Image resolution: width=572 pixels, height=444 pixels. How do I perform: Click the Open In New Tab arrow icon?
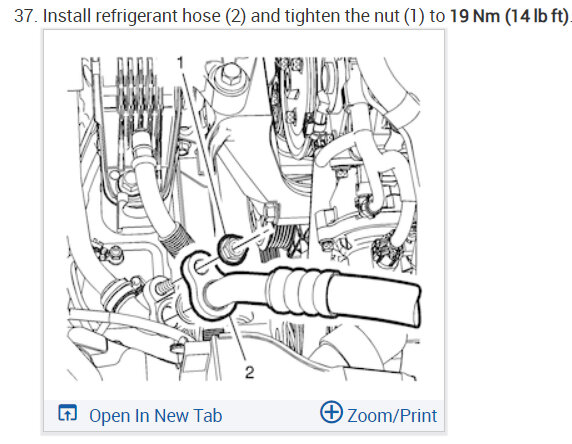67,413
